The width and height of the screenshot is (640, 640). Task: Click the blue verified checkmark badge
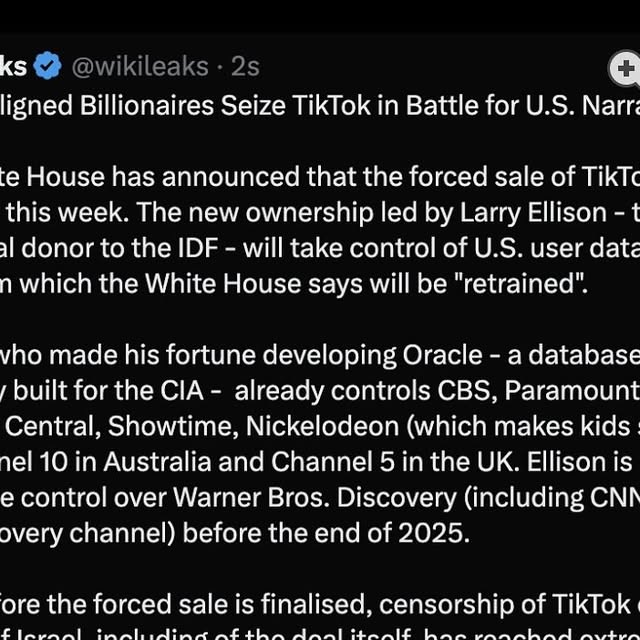(47, 67)
